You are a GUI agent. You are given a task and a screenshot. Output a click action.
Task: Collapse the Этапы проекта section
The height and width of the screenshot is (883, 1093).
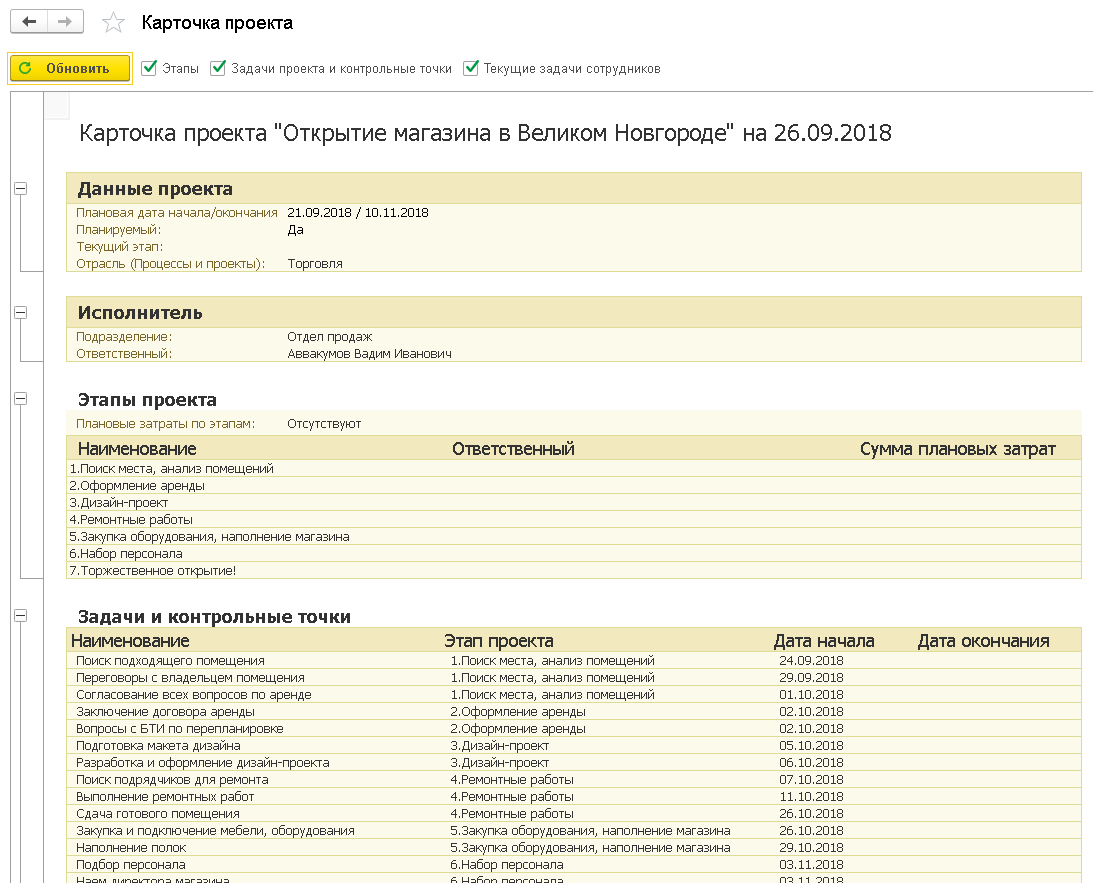coord(21,399)
